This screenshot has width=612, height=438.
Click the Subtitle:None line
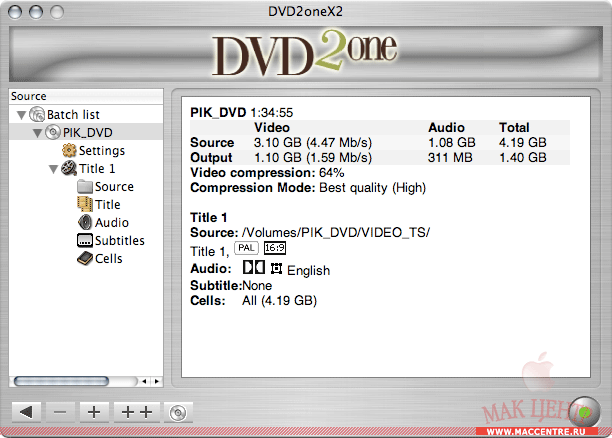[x=231, y=285]
